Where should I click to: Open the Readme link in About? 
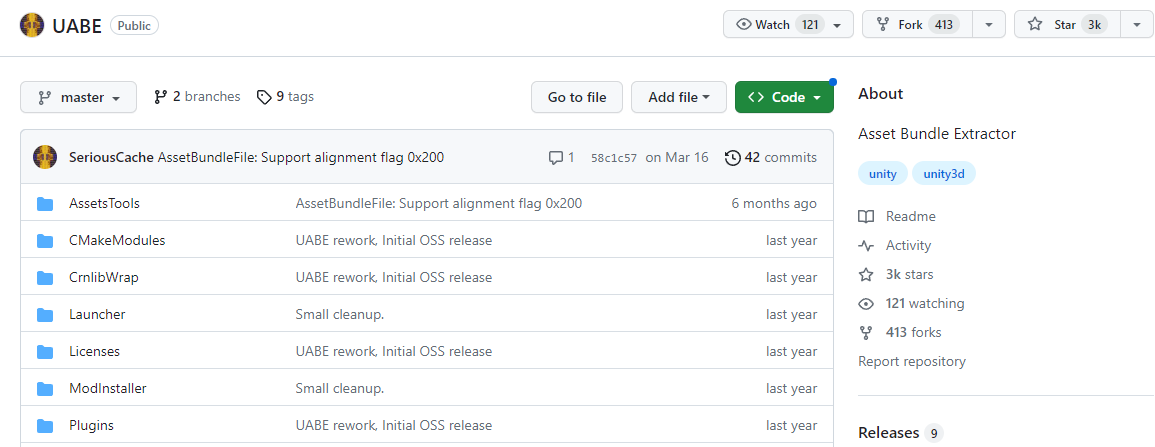tap(910, 217)
